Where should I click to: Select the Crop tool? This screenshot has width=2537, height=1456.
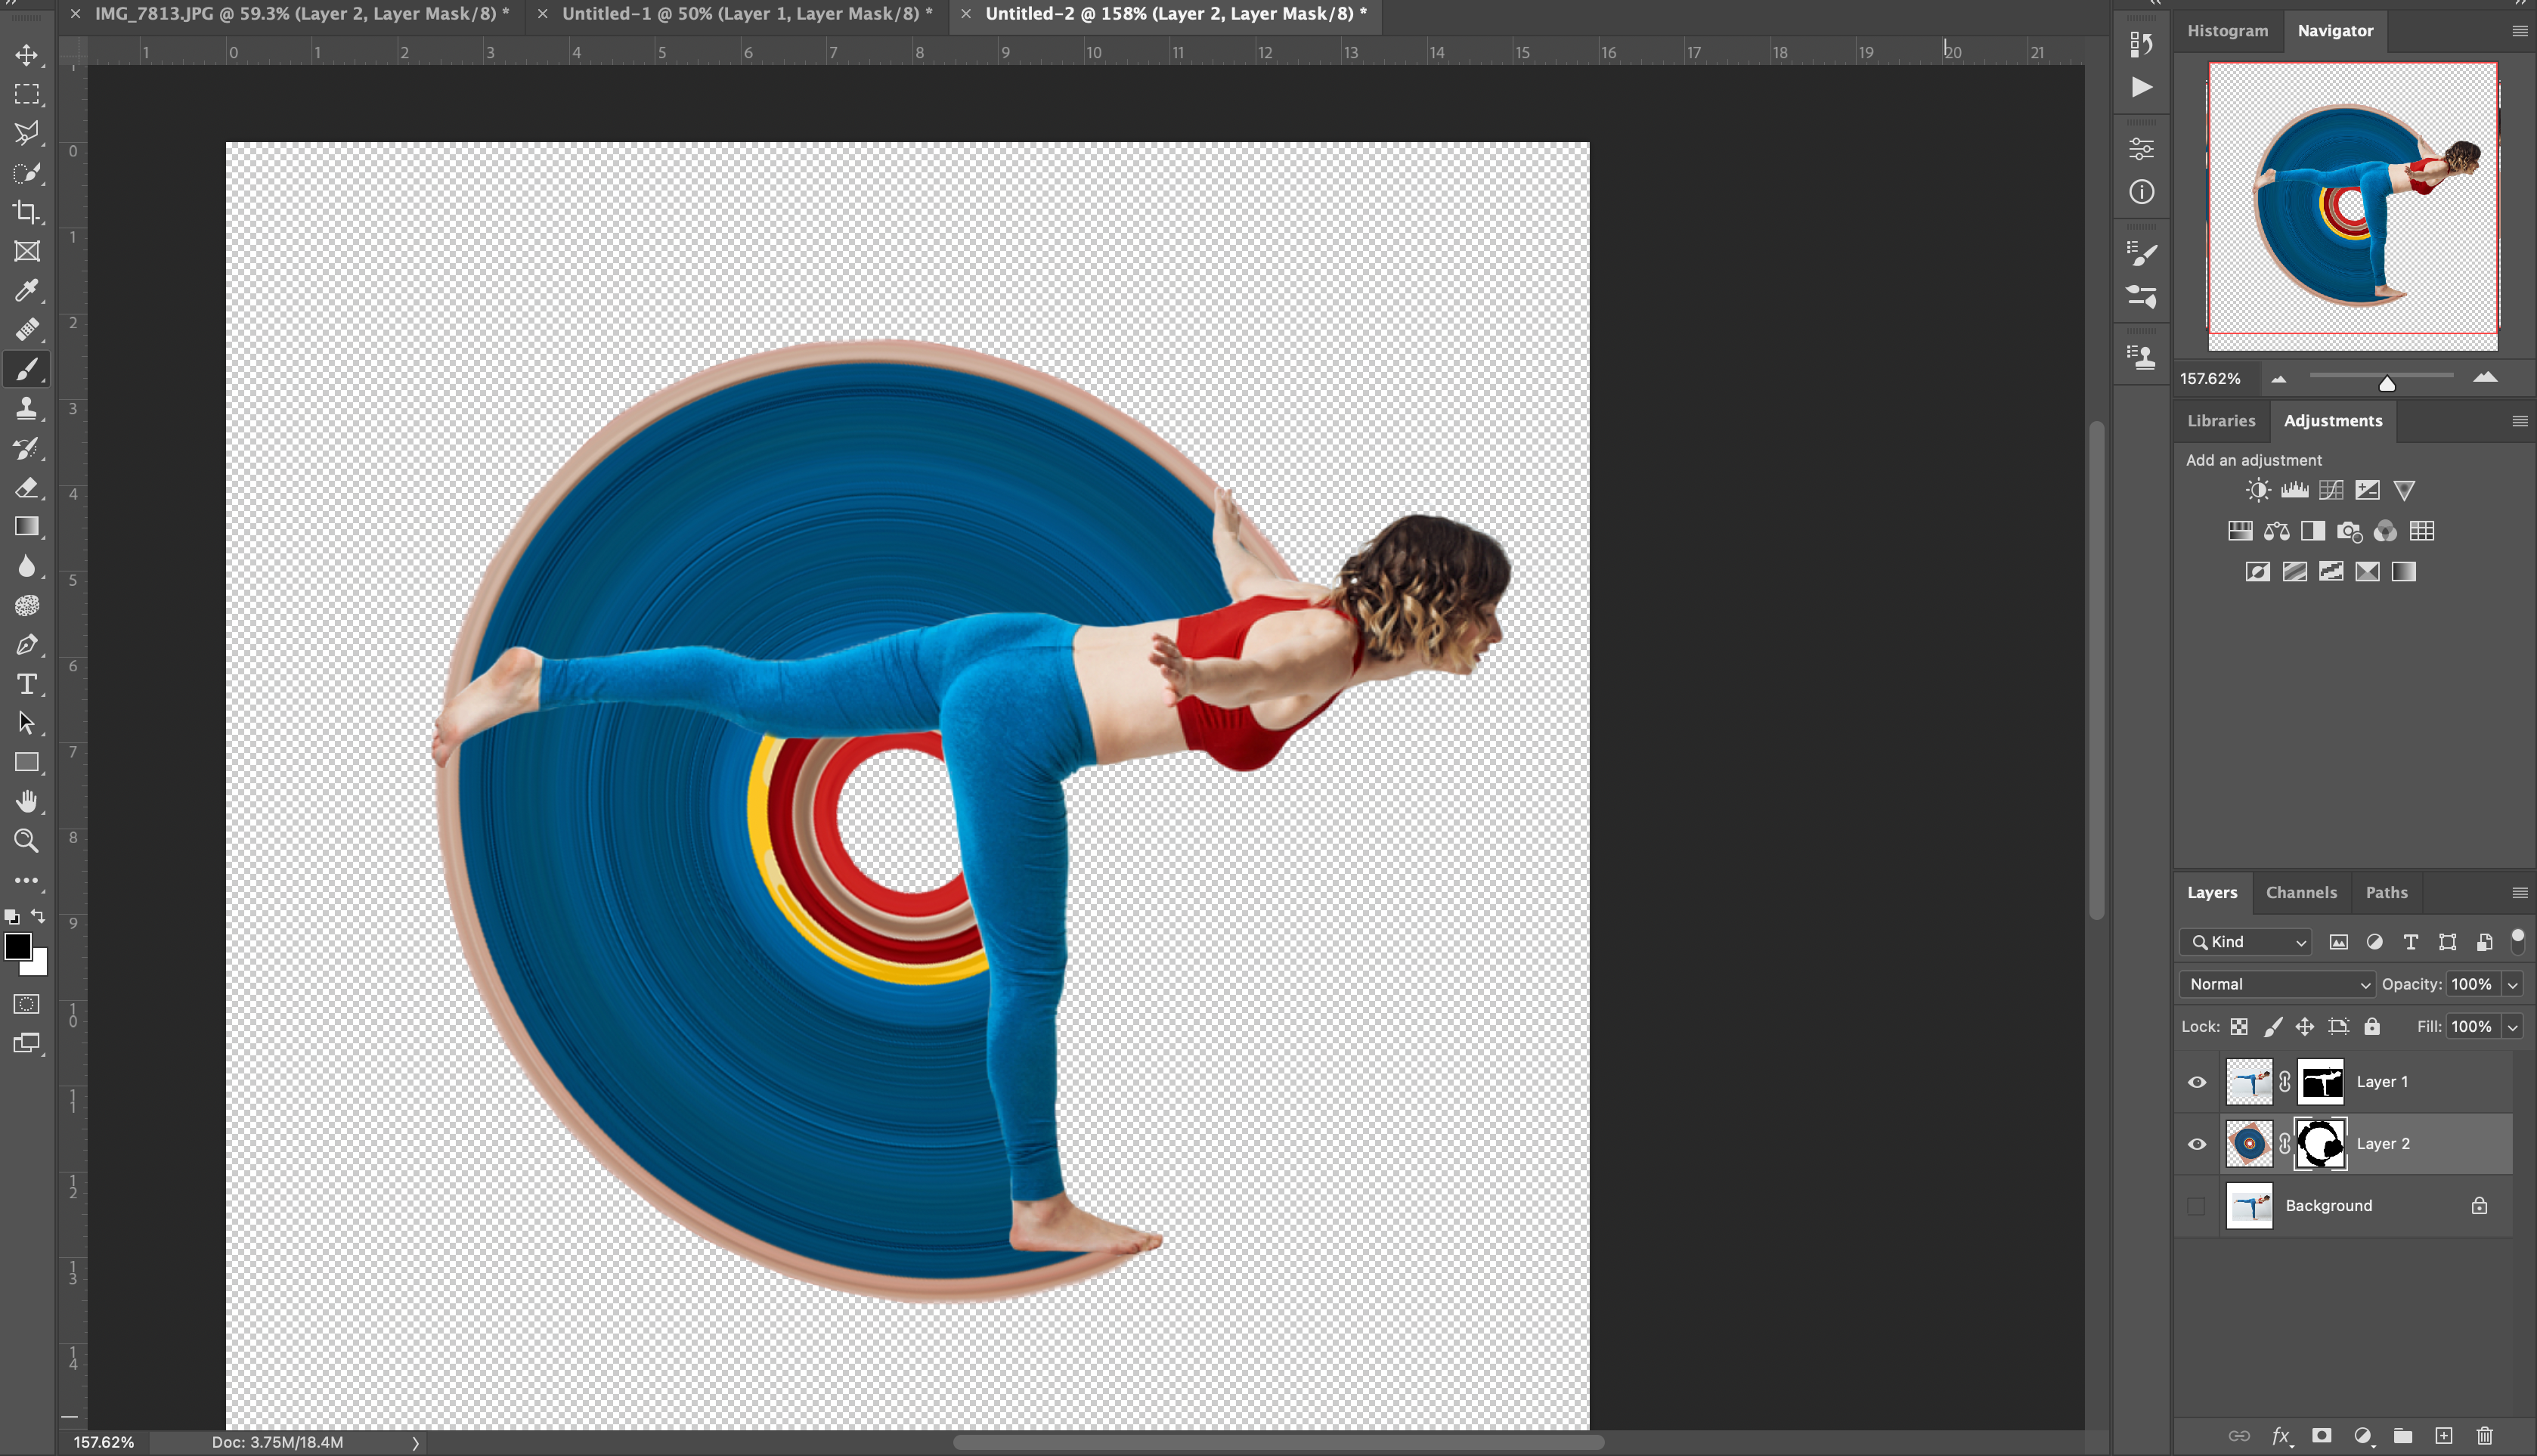coord(27,212)
